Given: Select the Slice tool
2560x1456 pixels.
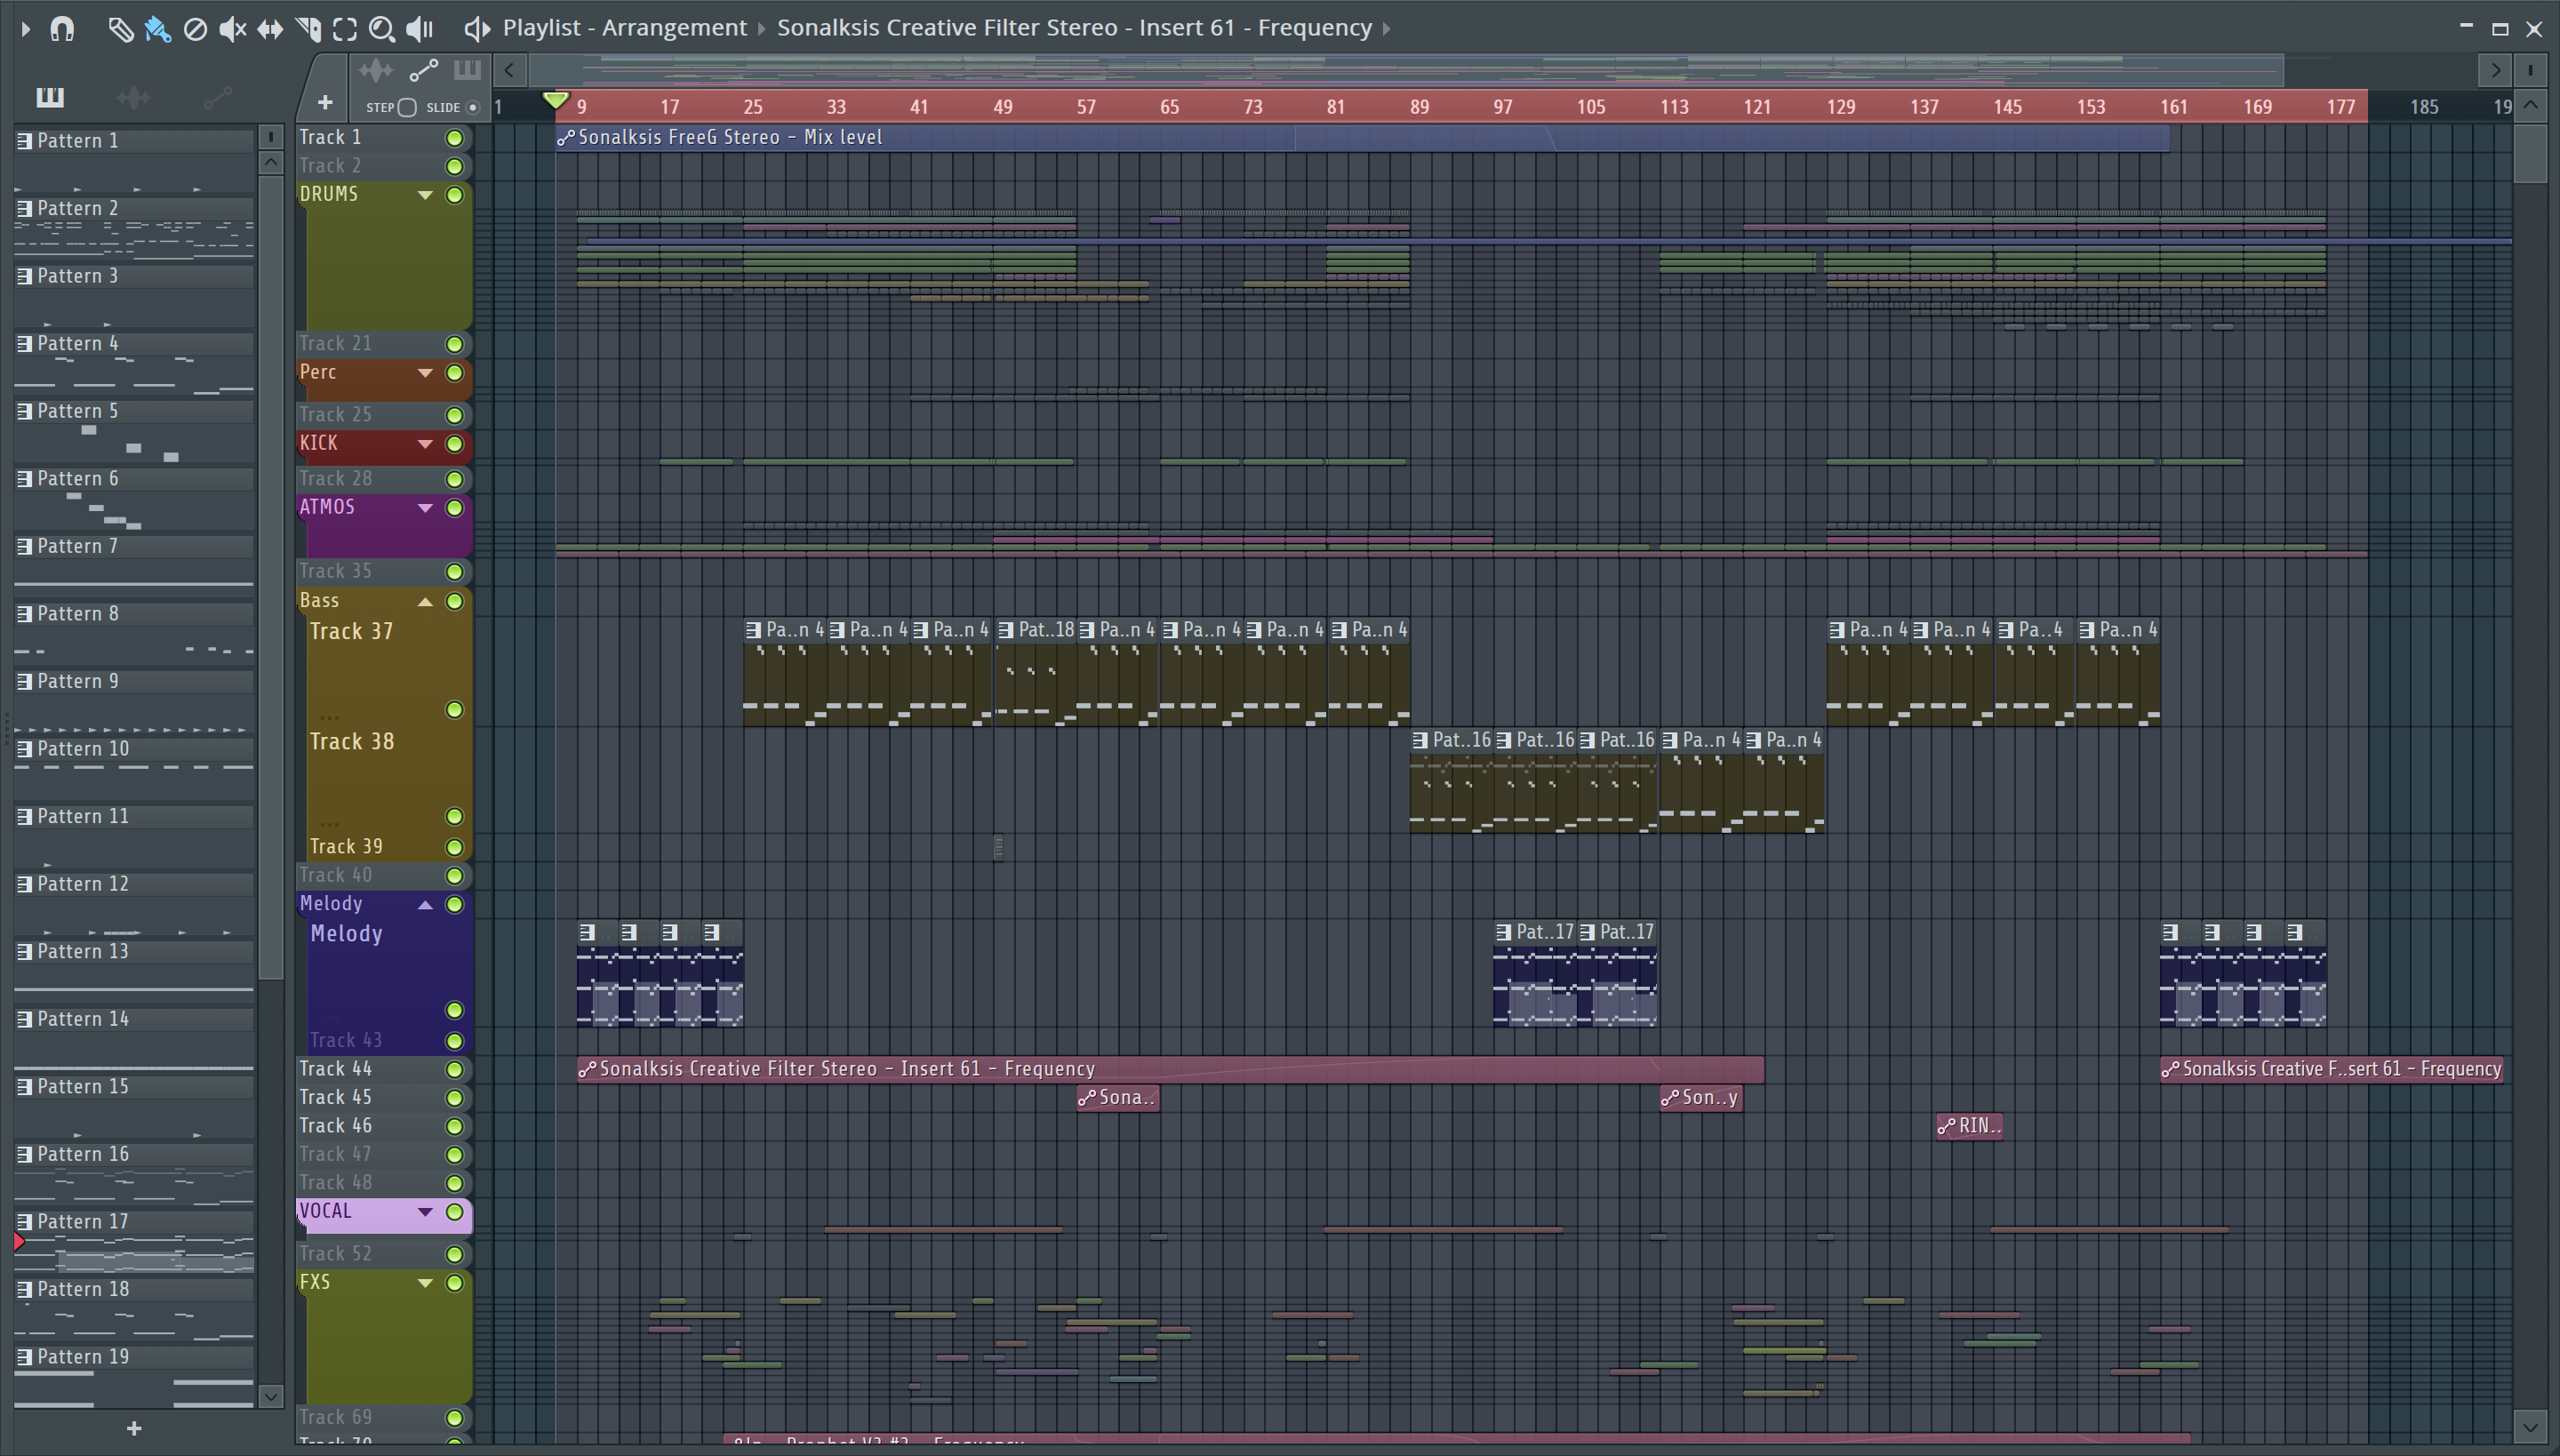Looking at the screenshot, I should (x=308, y=29).
